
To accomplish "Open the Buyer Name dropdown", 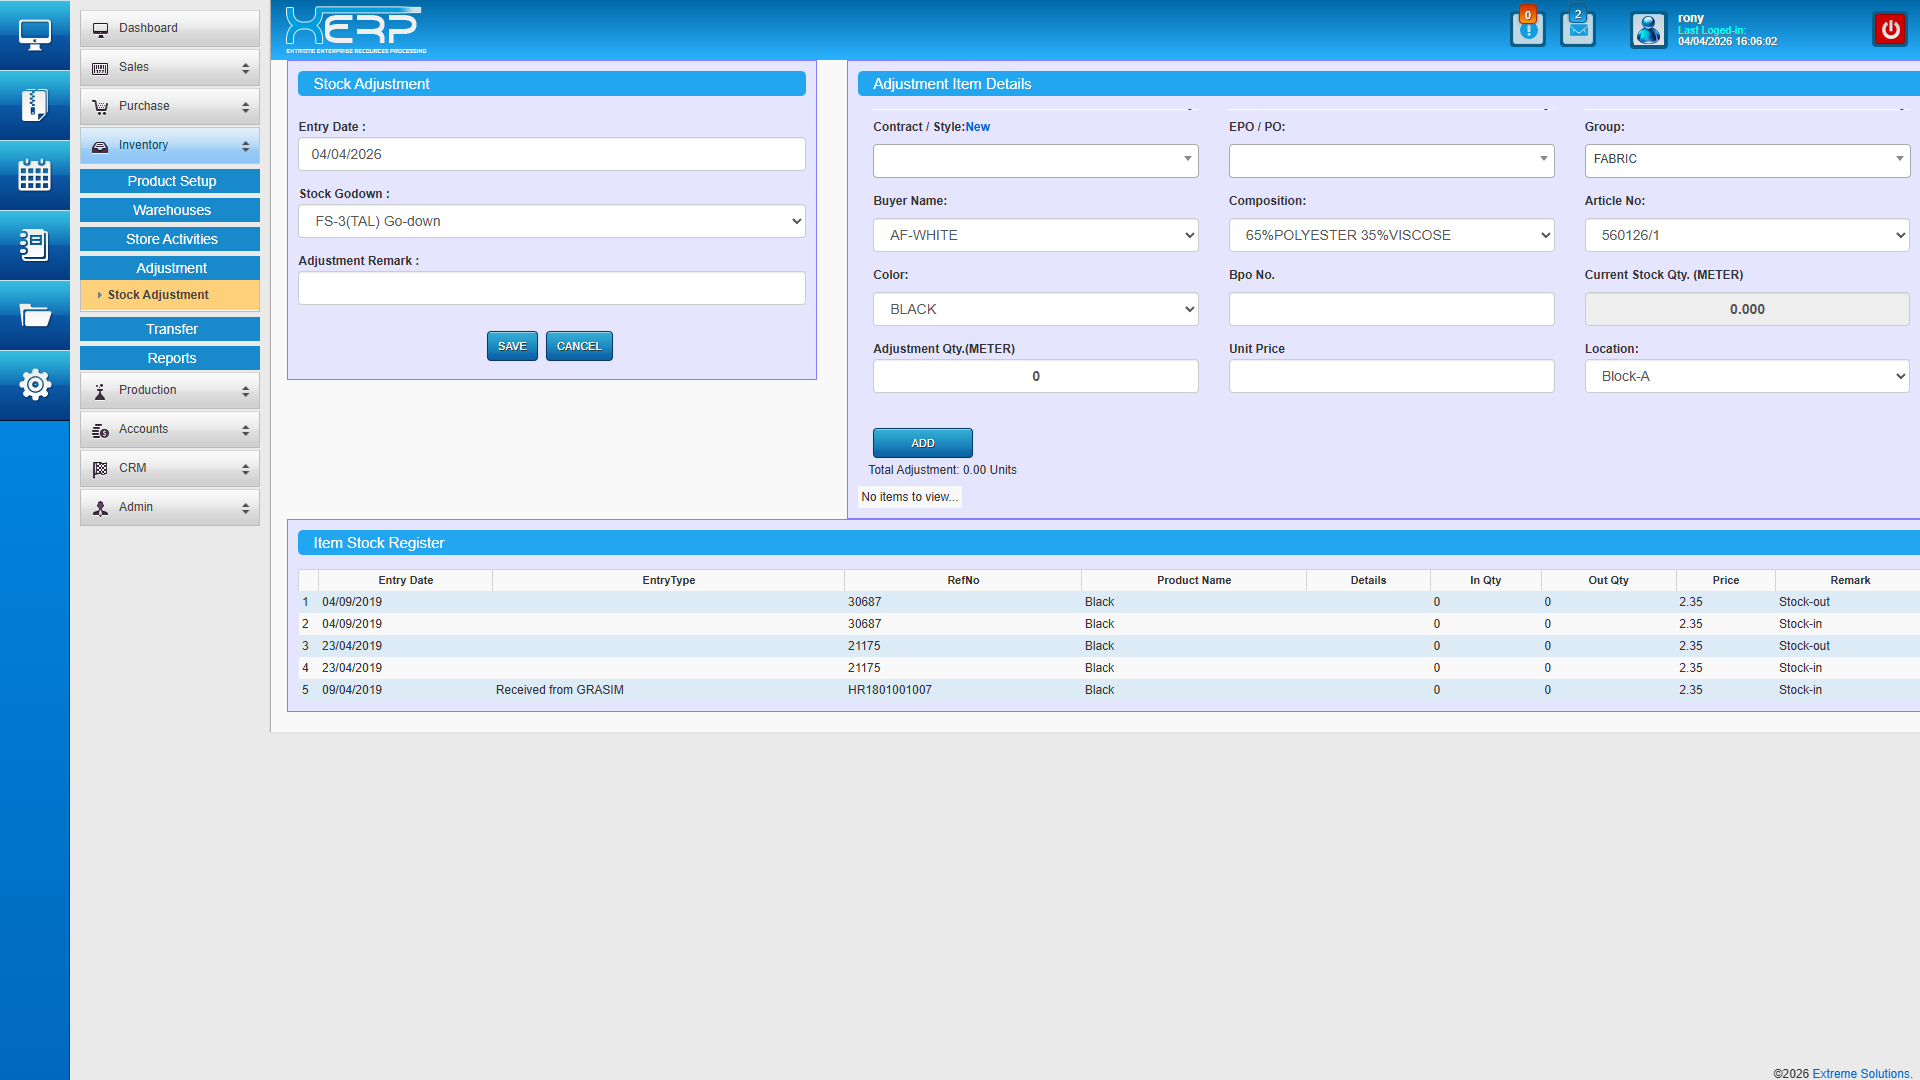I will coord(1035,235).
